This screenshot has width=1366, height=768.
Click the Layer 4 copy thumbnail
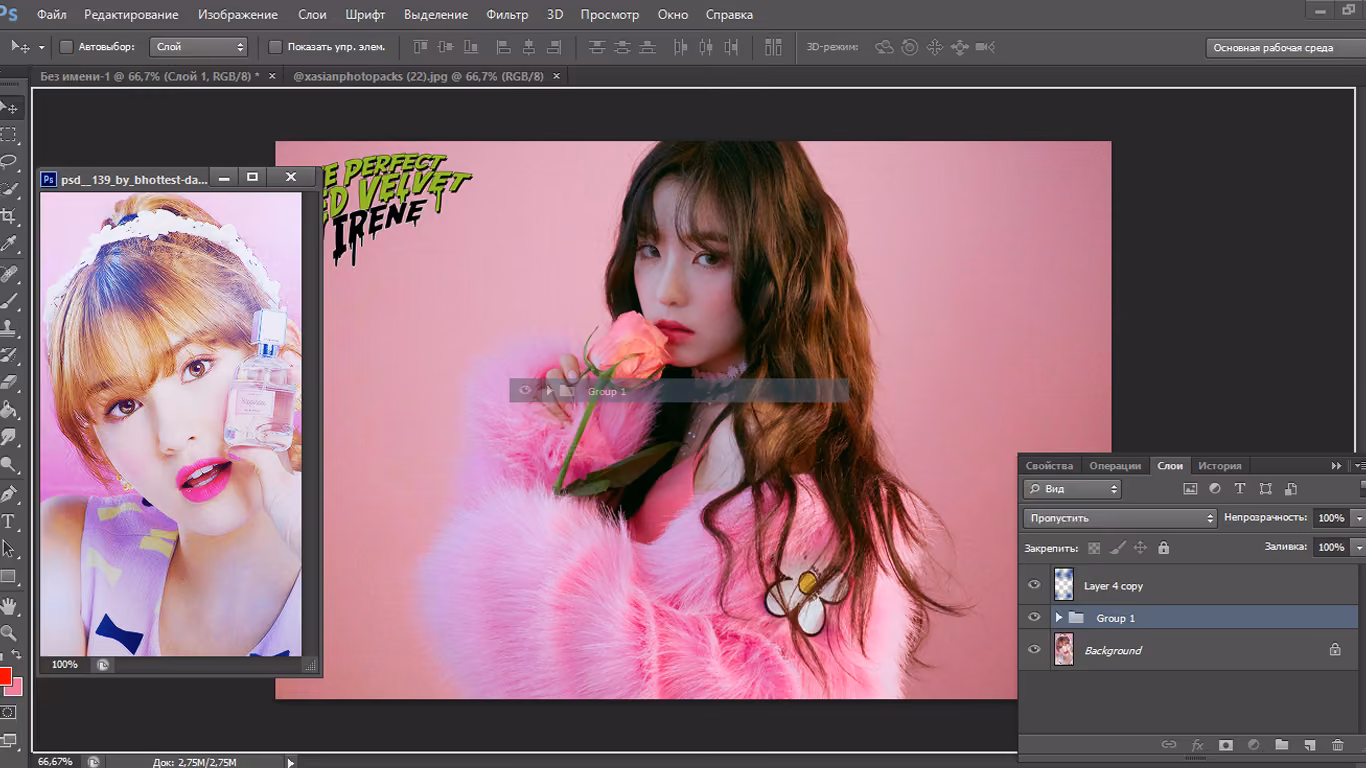pyautogui.click(x=1064, y=586)
